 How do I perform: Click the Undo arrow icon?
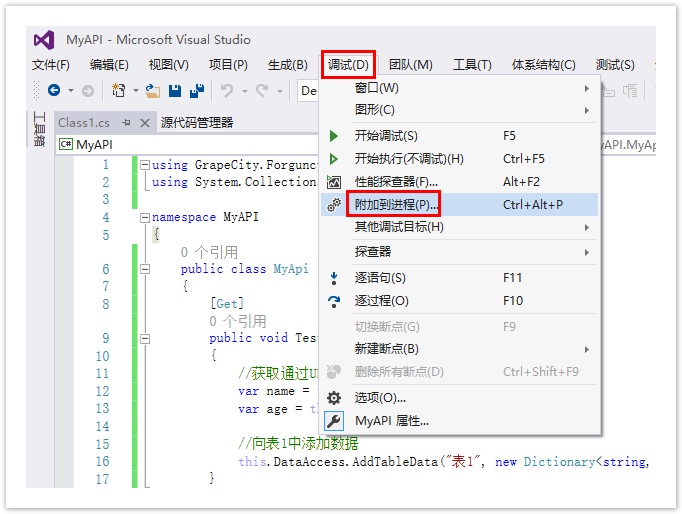click(x=227, y=90)
